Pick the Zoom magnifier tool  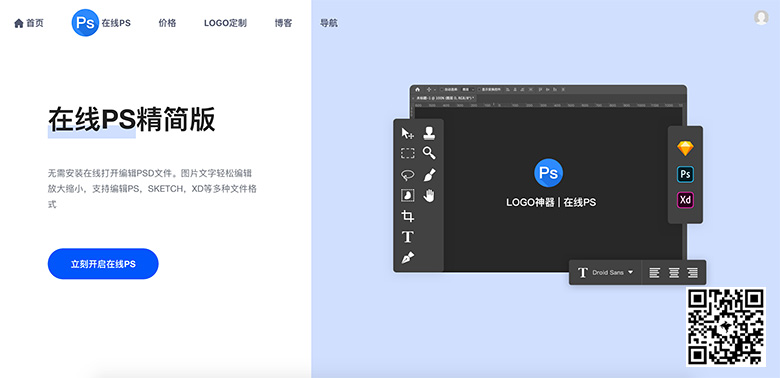coord(429,153)
